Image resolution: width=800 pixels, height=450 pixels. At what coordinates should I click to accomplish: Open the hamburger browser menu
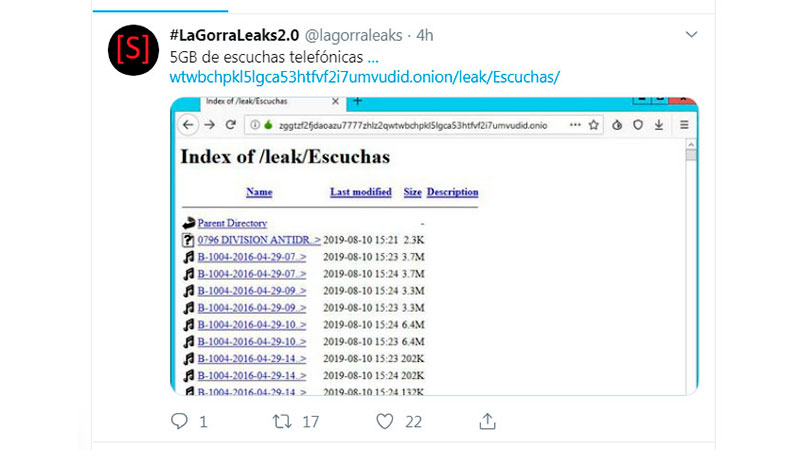tap(684, 125)
